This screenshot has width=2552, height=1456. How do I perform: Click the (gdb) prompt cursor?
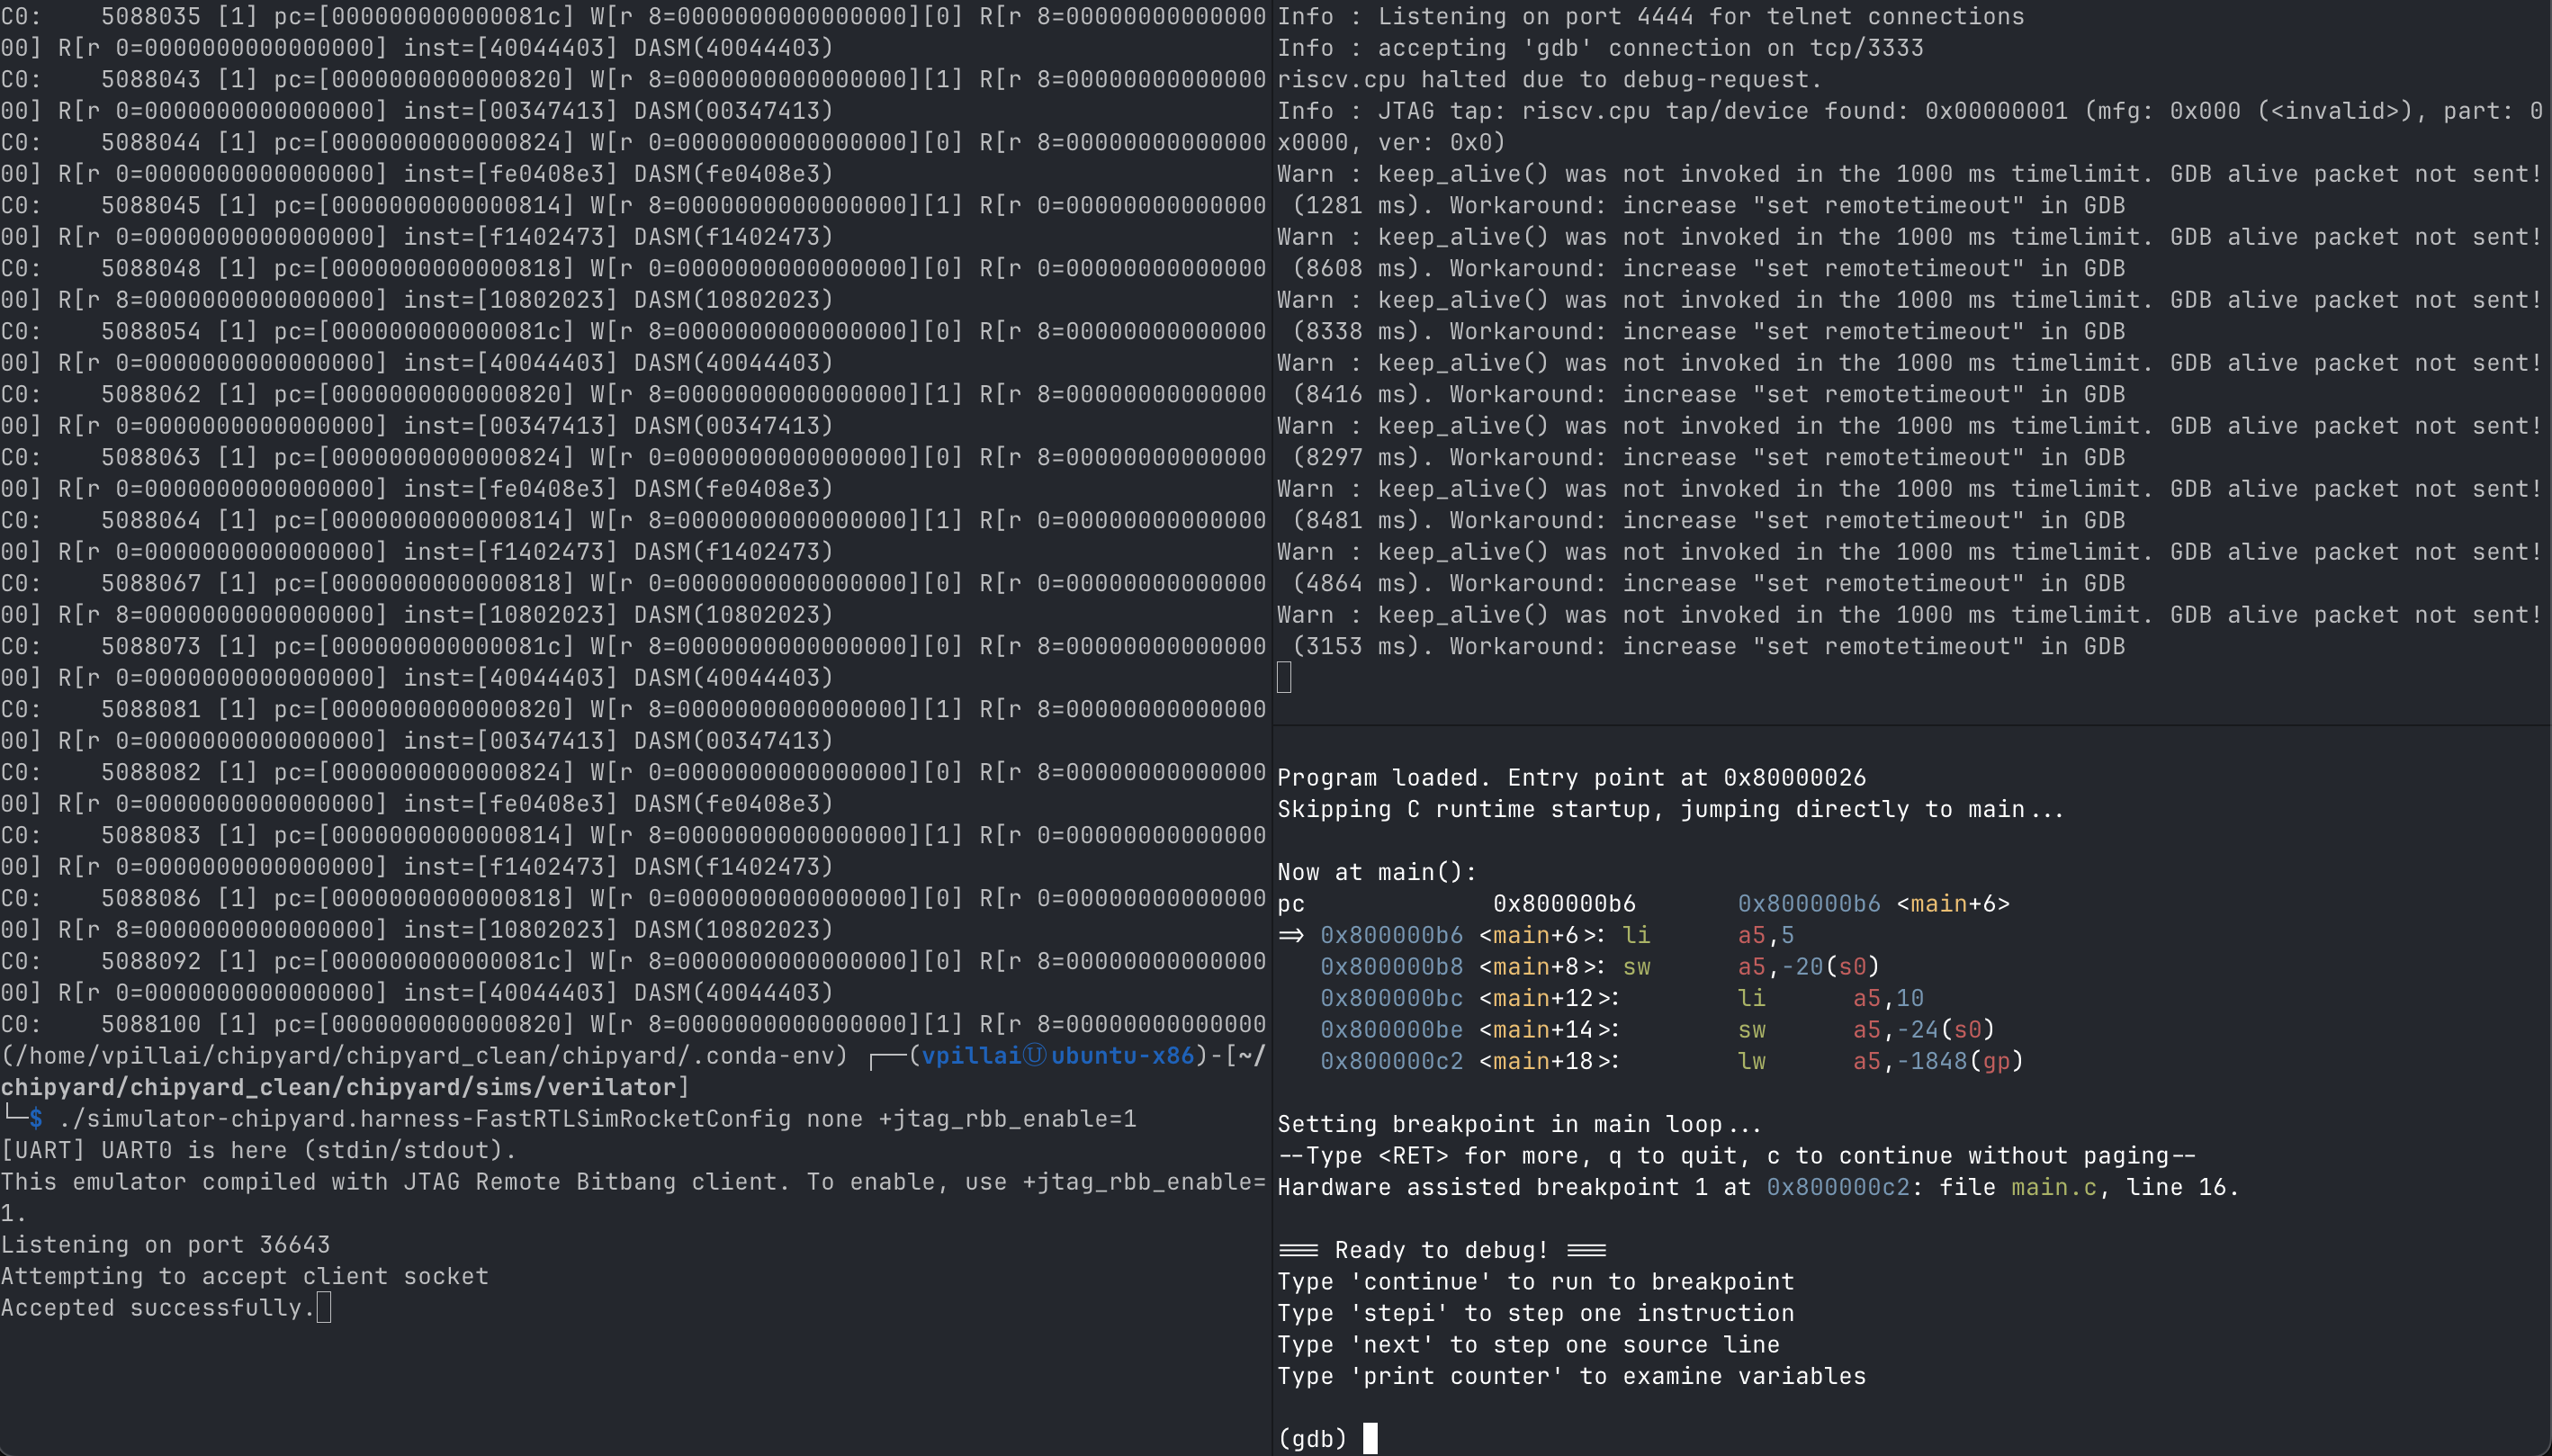point(1370,1438)
